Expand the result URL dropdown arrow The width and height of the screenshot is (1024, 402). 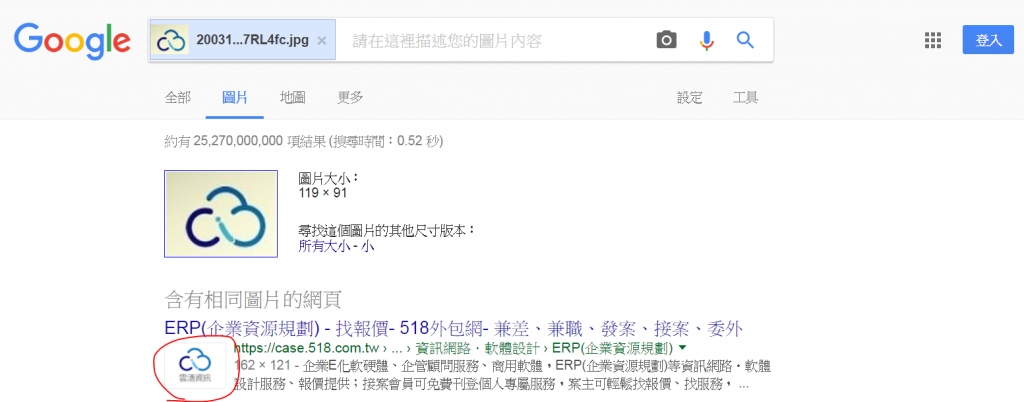pyautogui.click(x=683, y=347)
